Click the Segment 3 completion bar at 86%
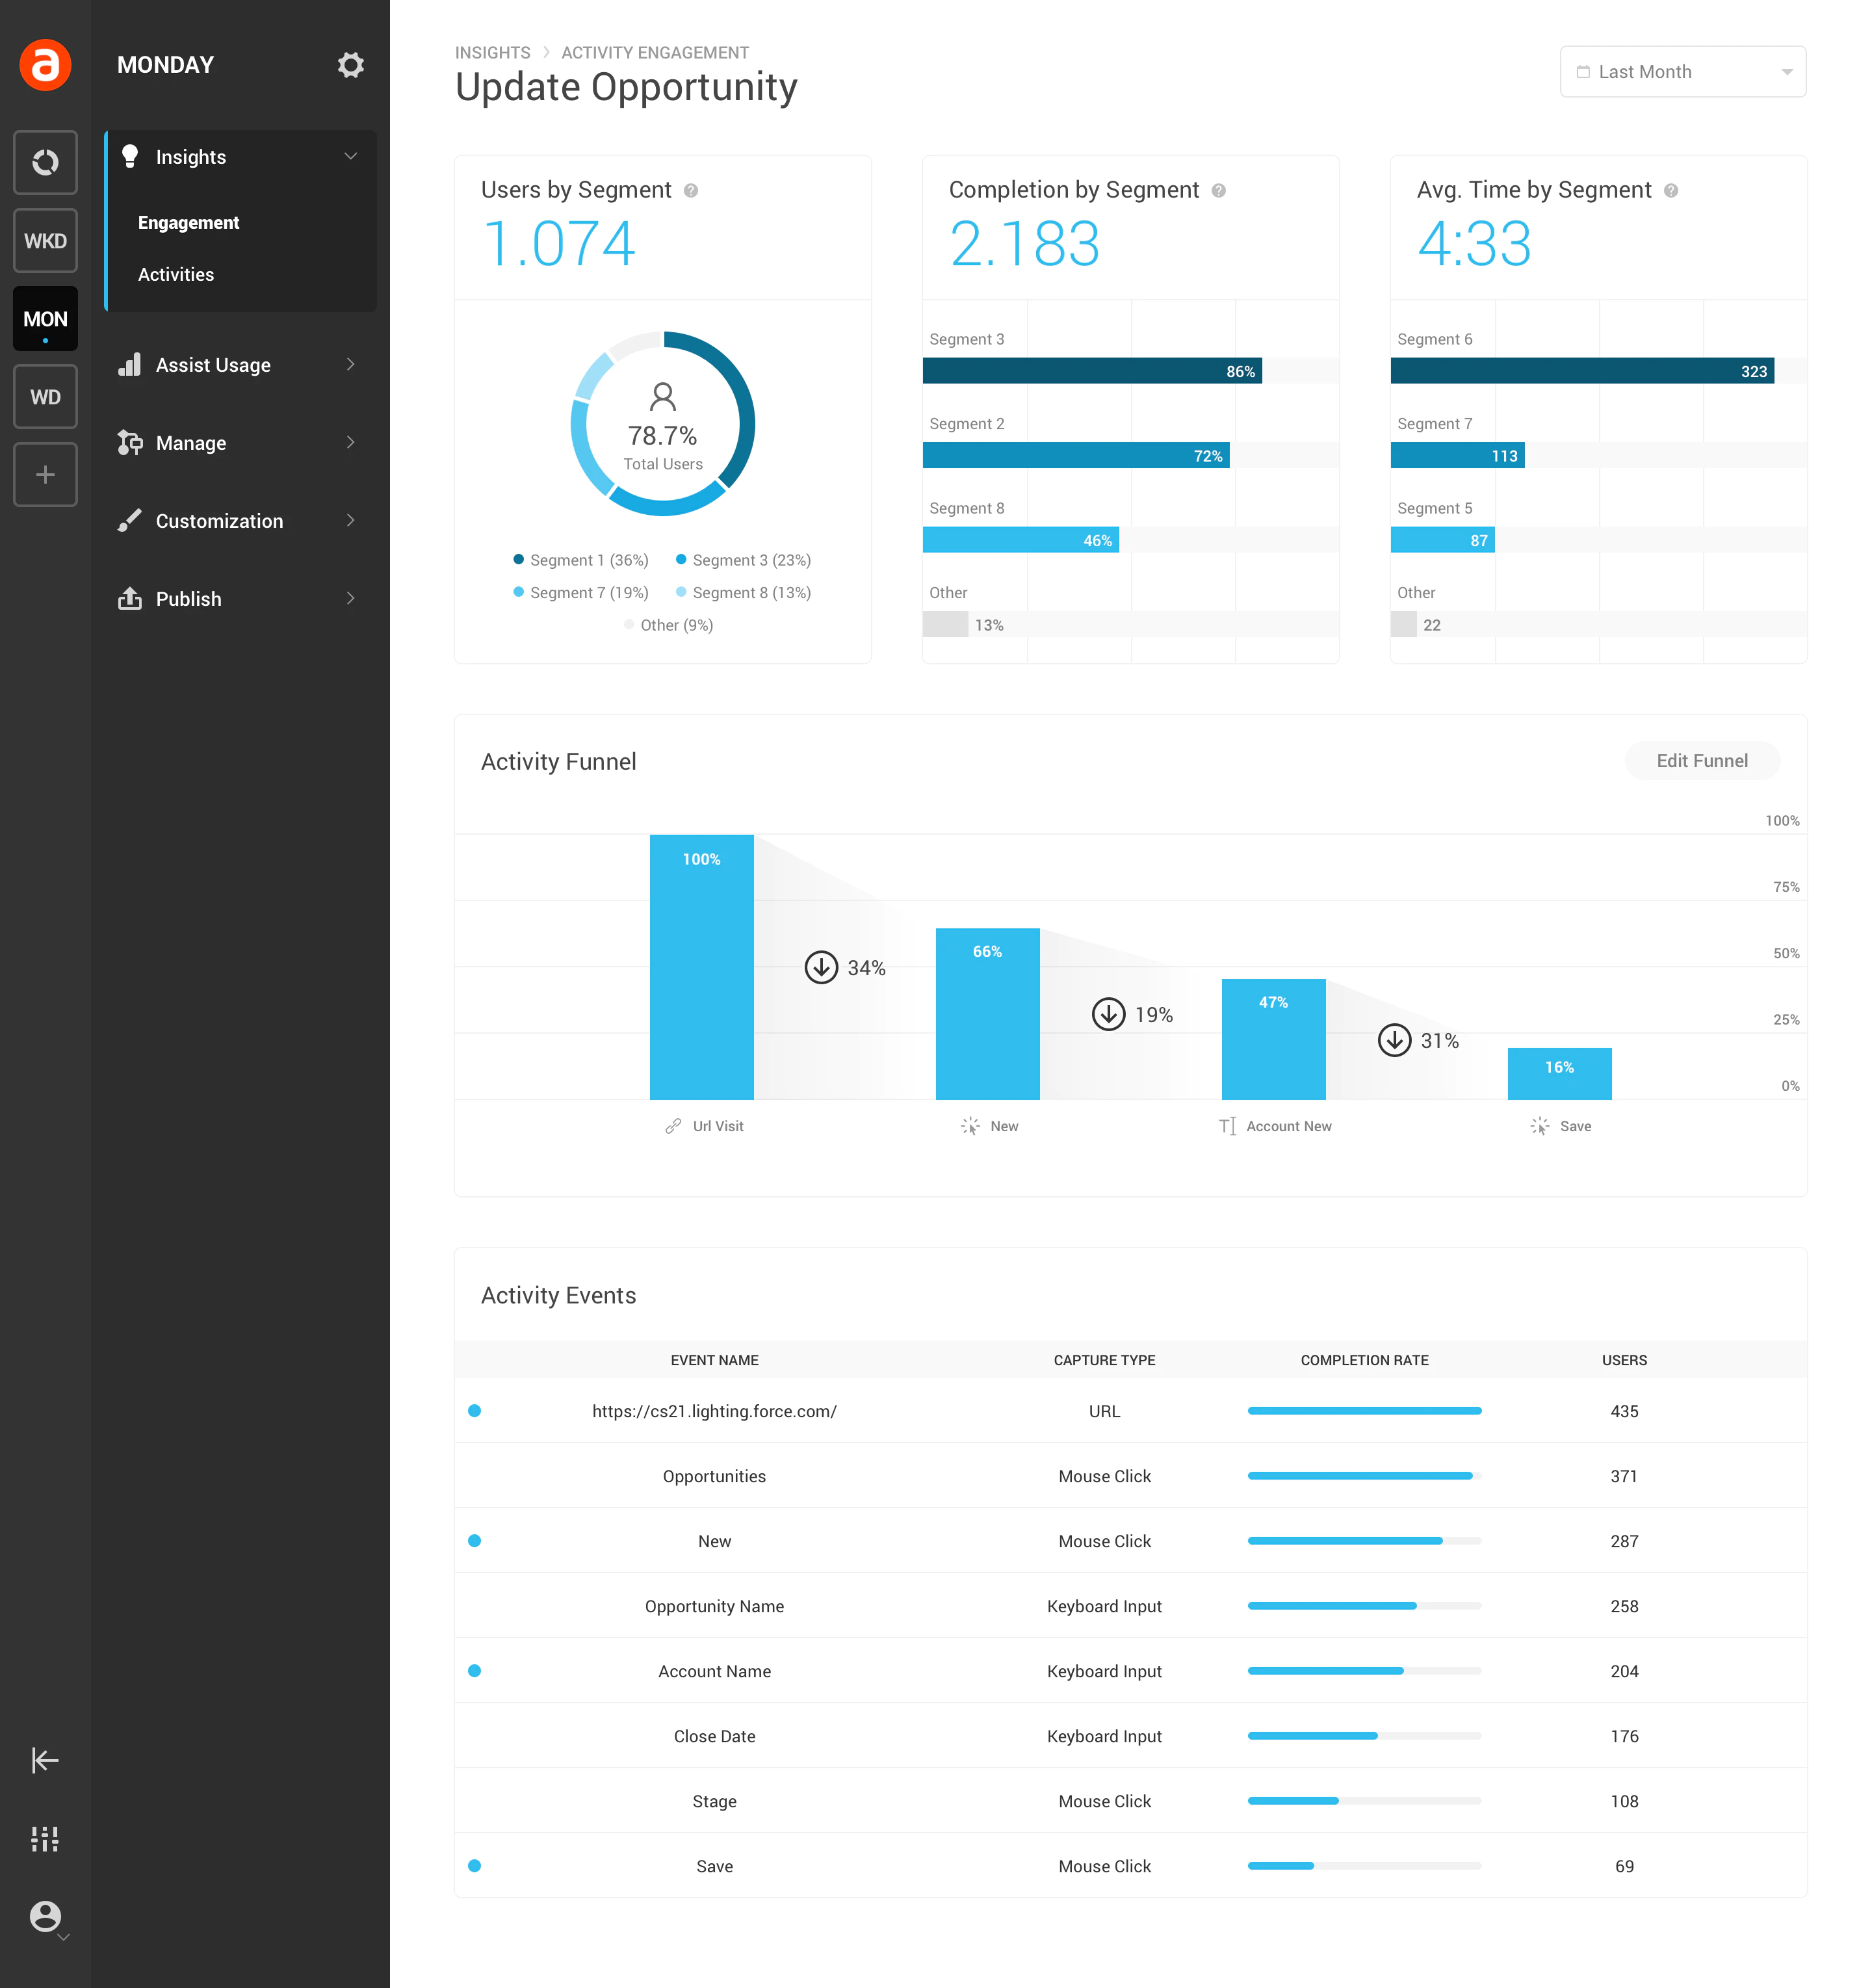Viewport: 1872px width, 1988px height. pyautogui.click(x=1092, y=371)
